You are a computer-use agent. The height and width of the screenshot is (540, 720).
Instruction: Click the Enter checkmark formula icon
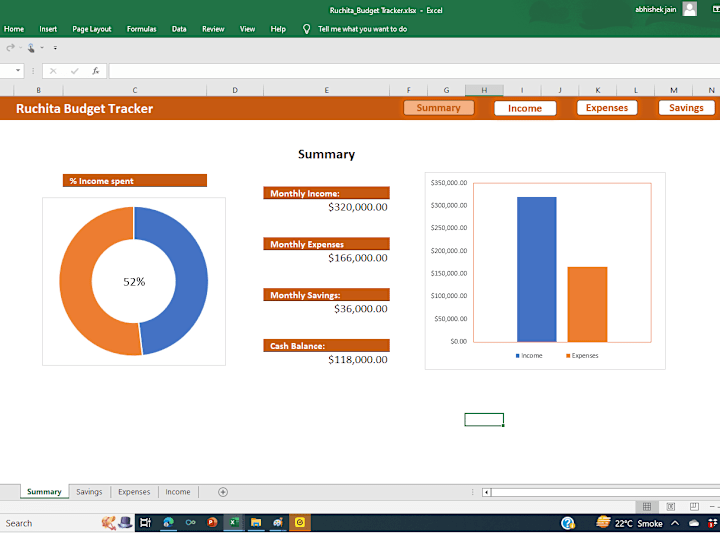(74, 71)
